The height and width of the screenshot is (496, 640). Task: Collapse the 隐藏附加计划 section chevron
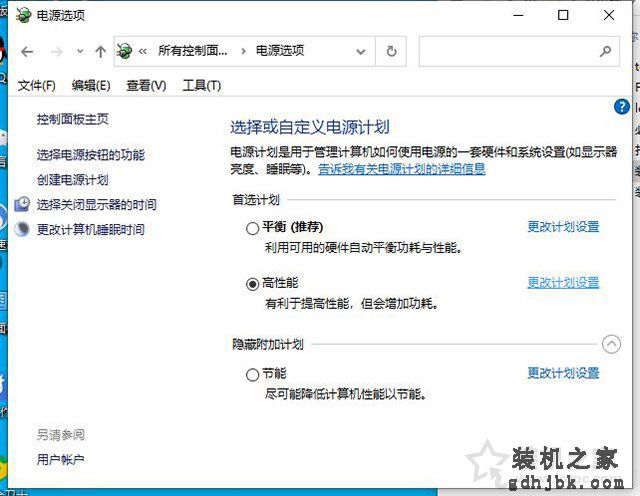coord(611,344)
